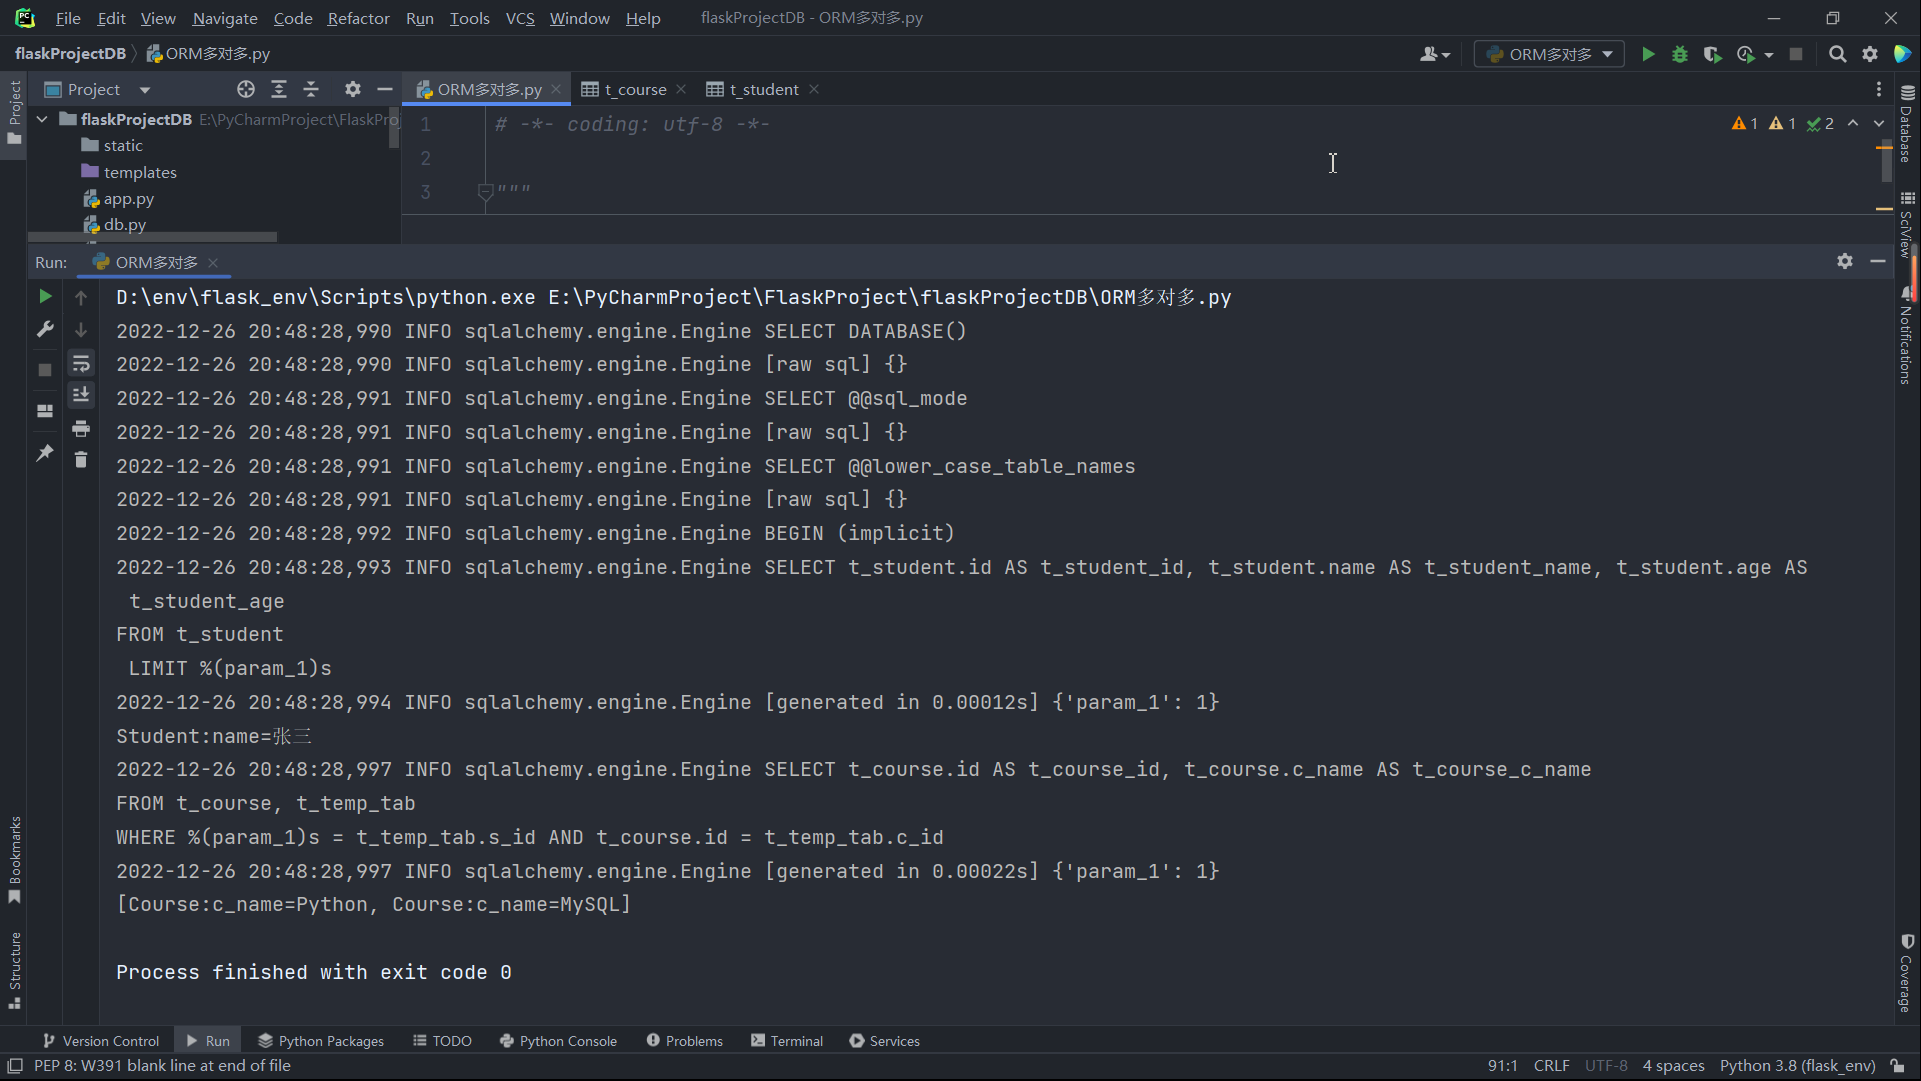Select opened file locator icon in Project panel

[245, 89]
